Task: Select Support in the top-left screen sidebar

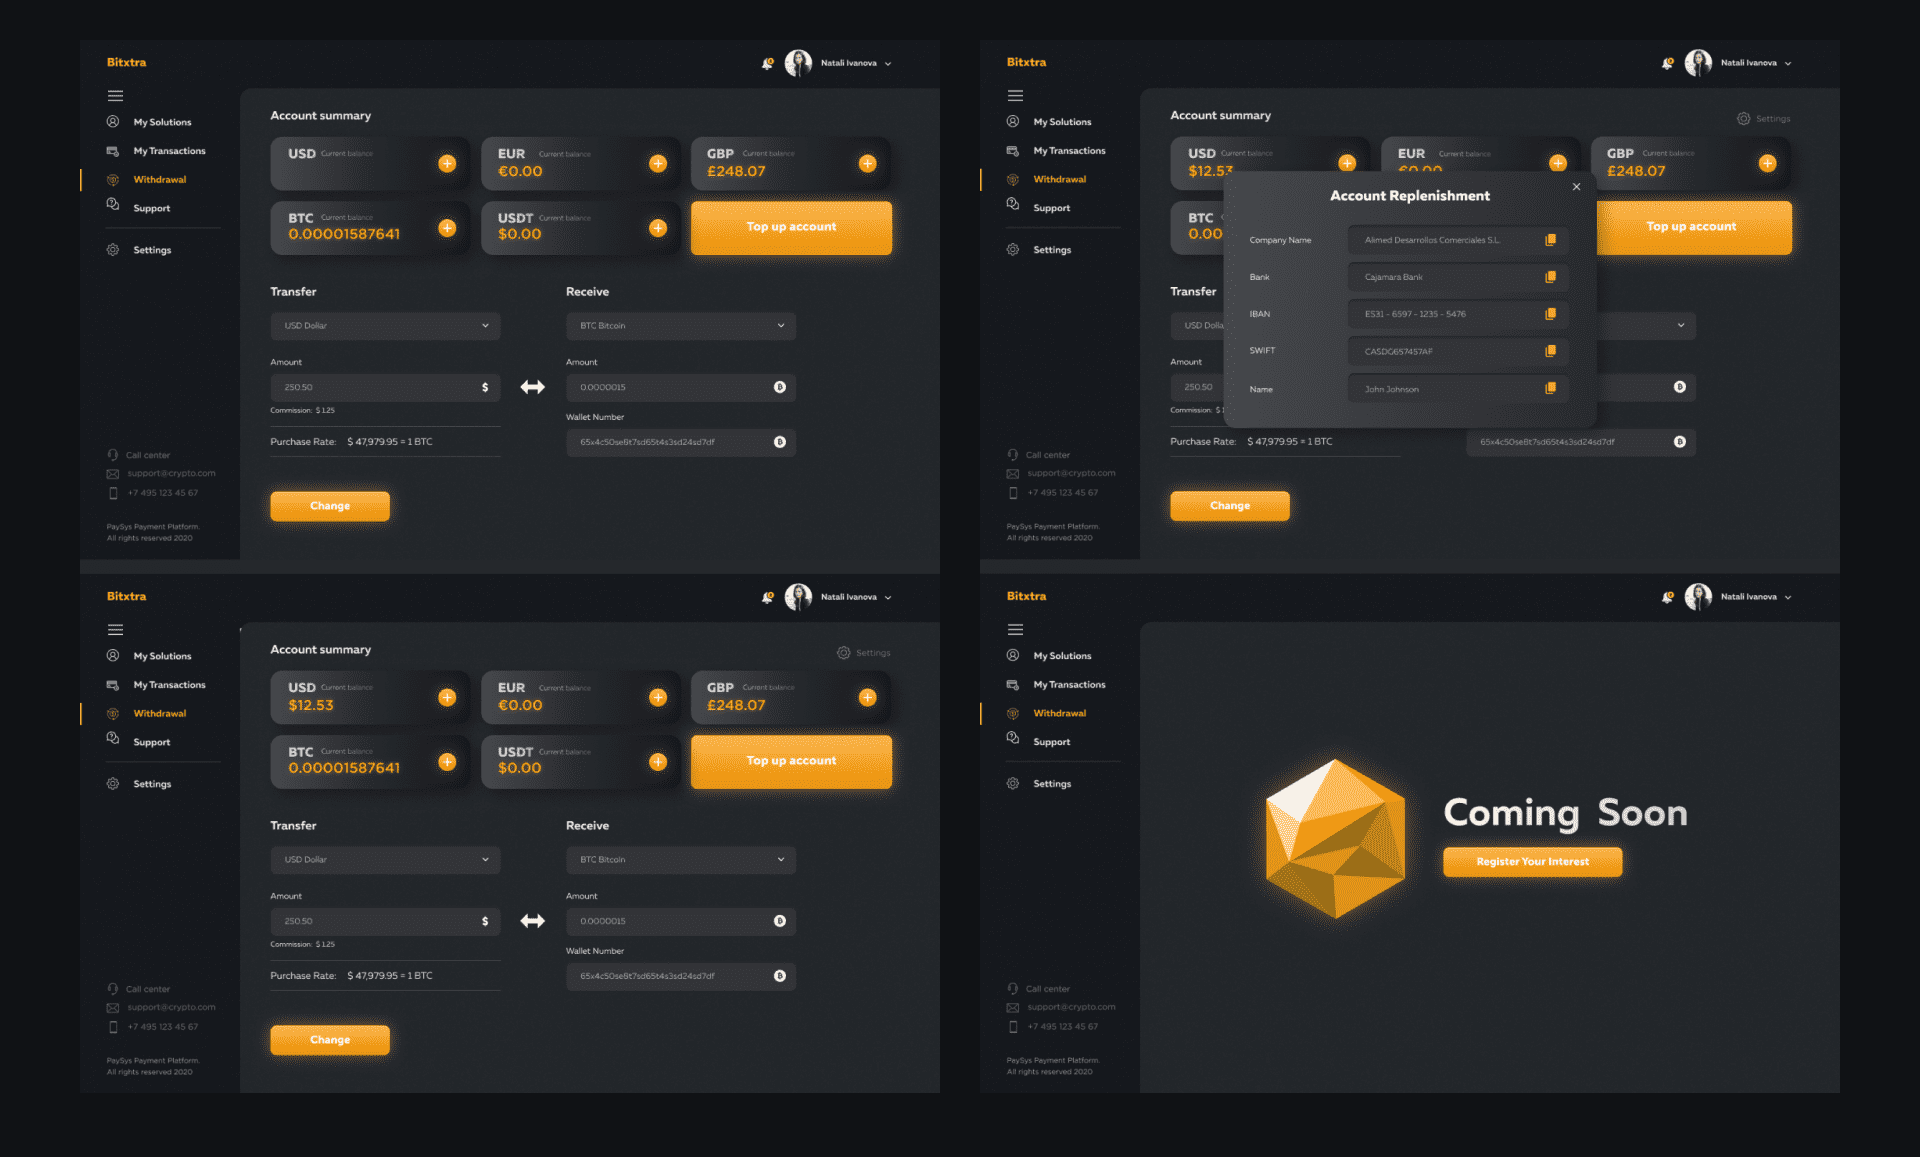Action: (x=151, y=208)
